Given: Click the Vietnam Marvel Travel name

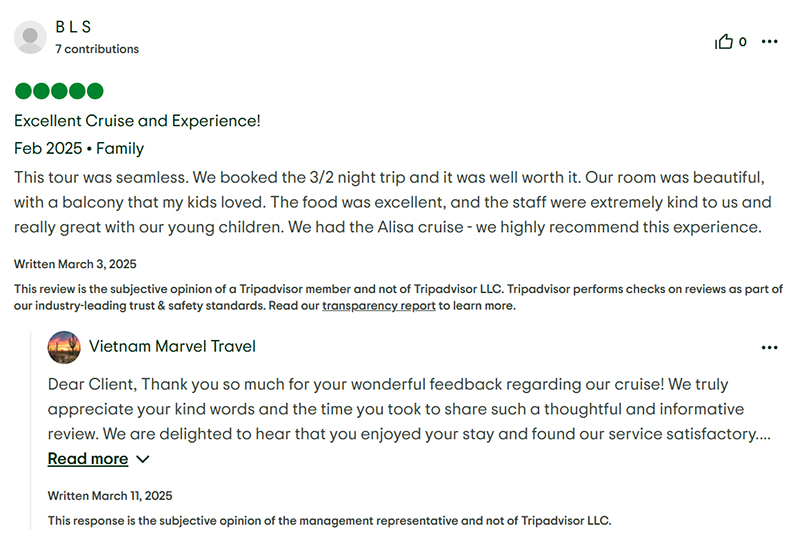Looking at the screenshot, I should point(172,346).
